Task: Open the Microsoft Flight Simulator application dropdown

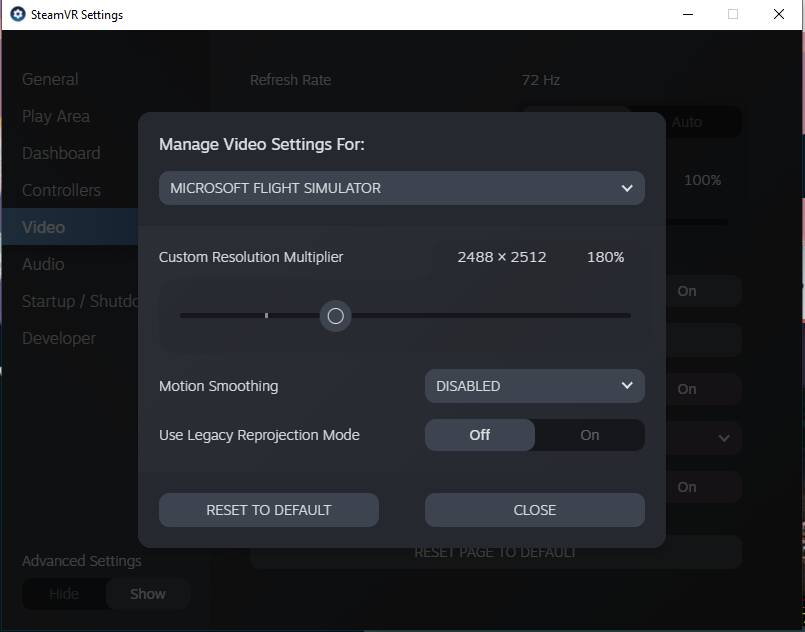Action: 401,188
